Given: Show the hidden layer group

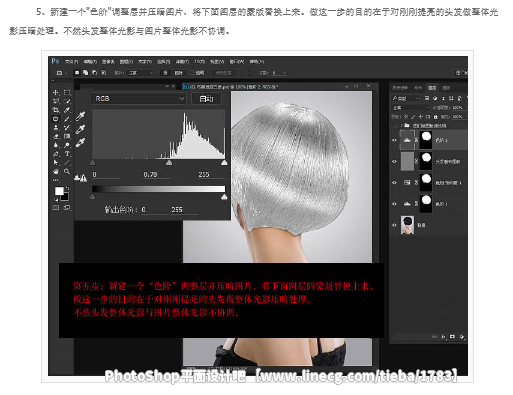Looking at the screenshot, I should (x=394, y=126).
